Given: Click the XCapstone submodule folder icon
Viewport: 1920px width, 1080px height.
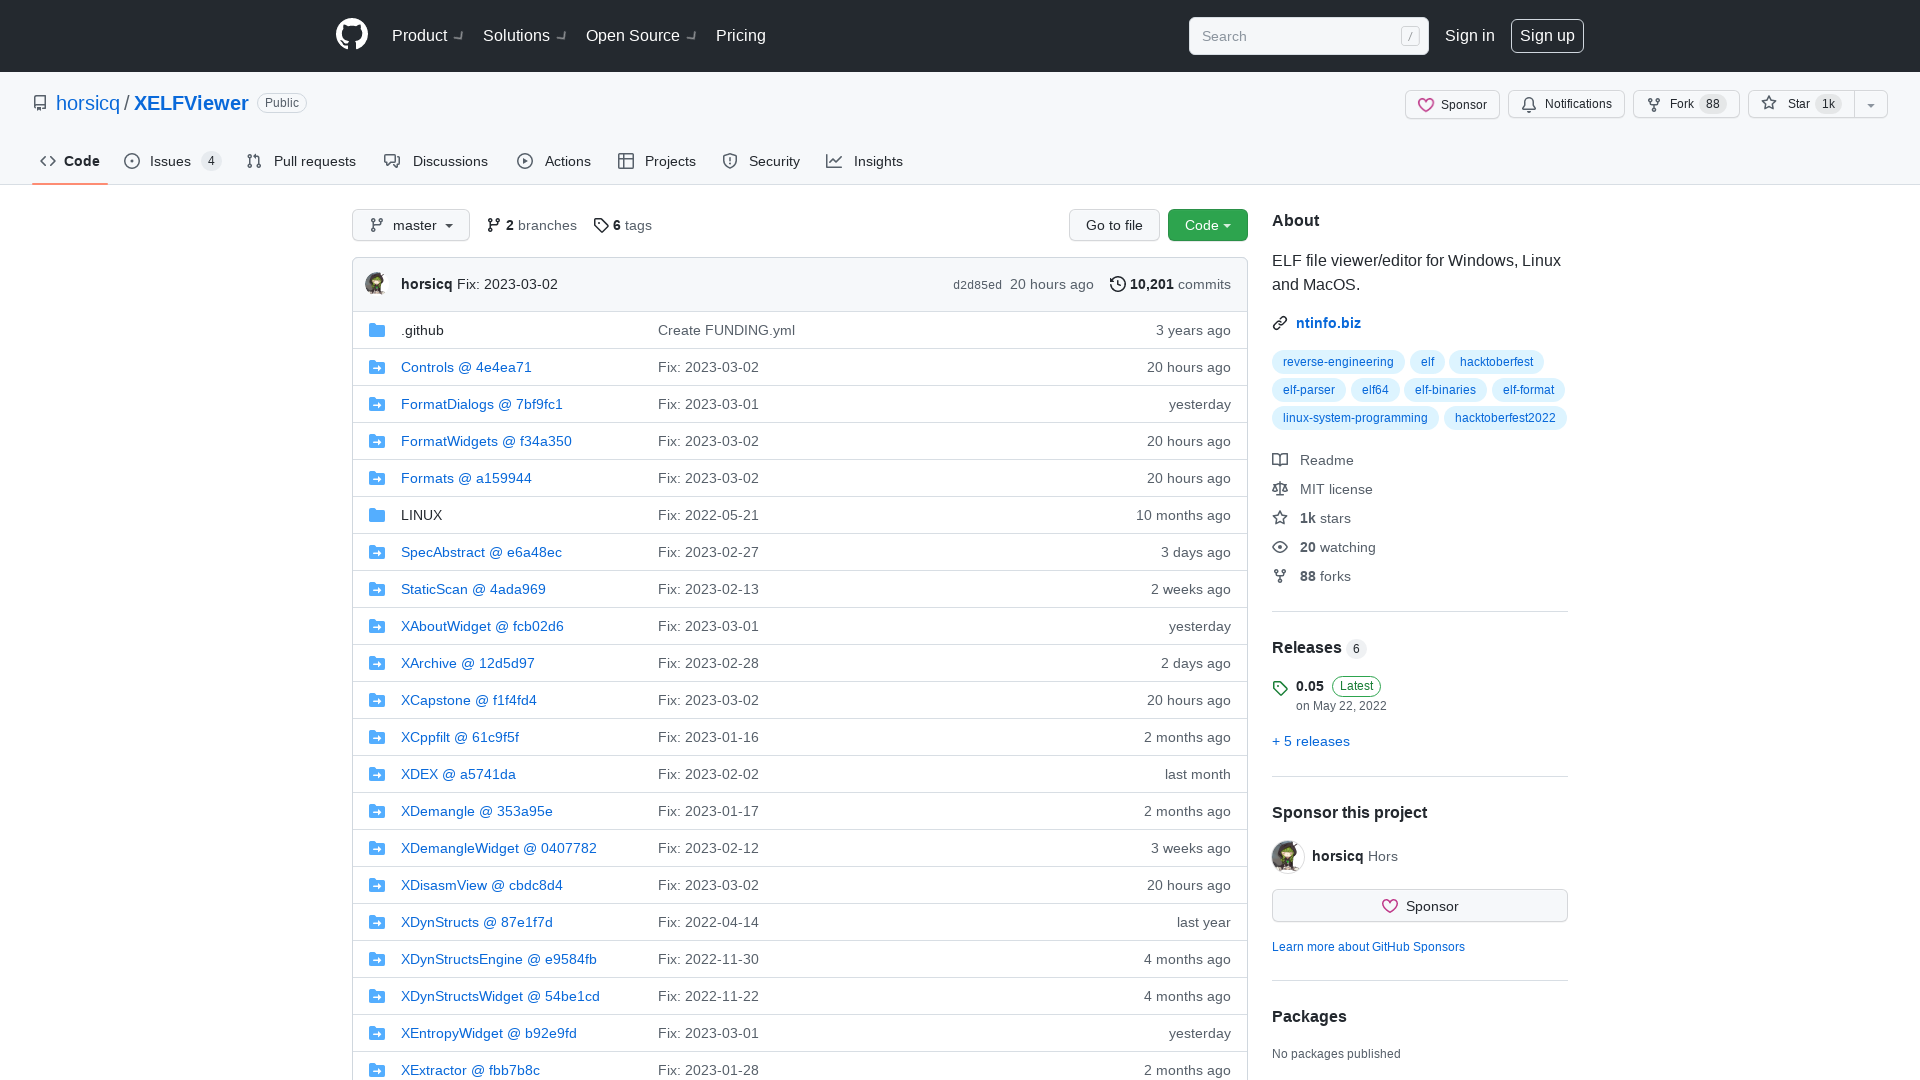Looking at the screenshot, I should point(377,700).
